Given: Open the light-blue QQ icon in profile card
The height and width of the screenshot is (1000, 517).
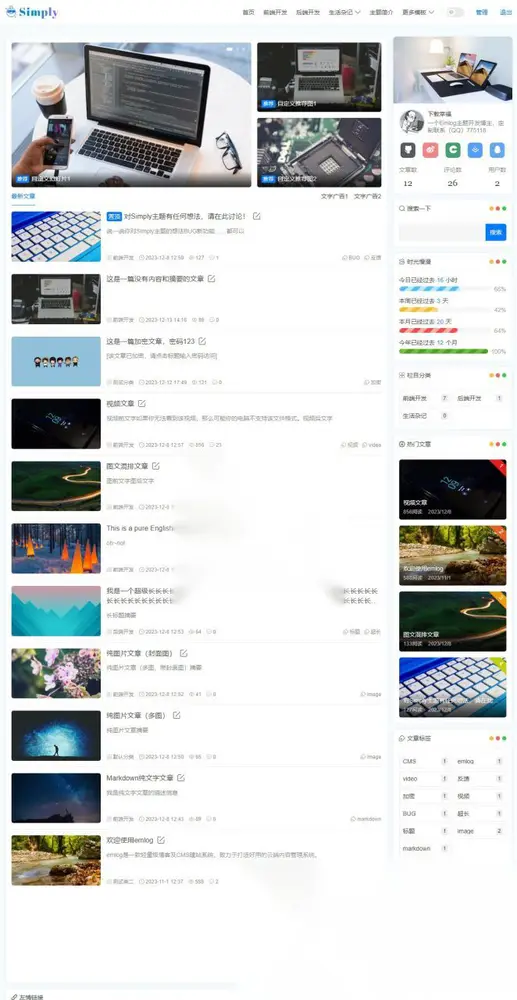Looking at the screenshot, I should (x=497, y=150).
